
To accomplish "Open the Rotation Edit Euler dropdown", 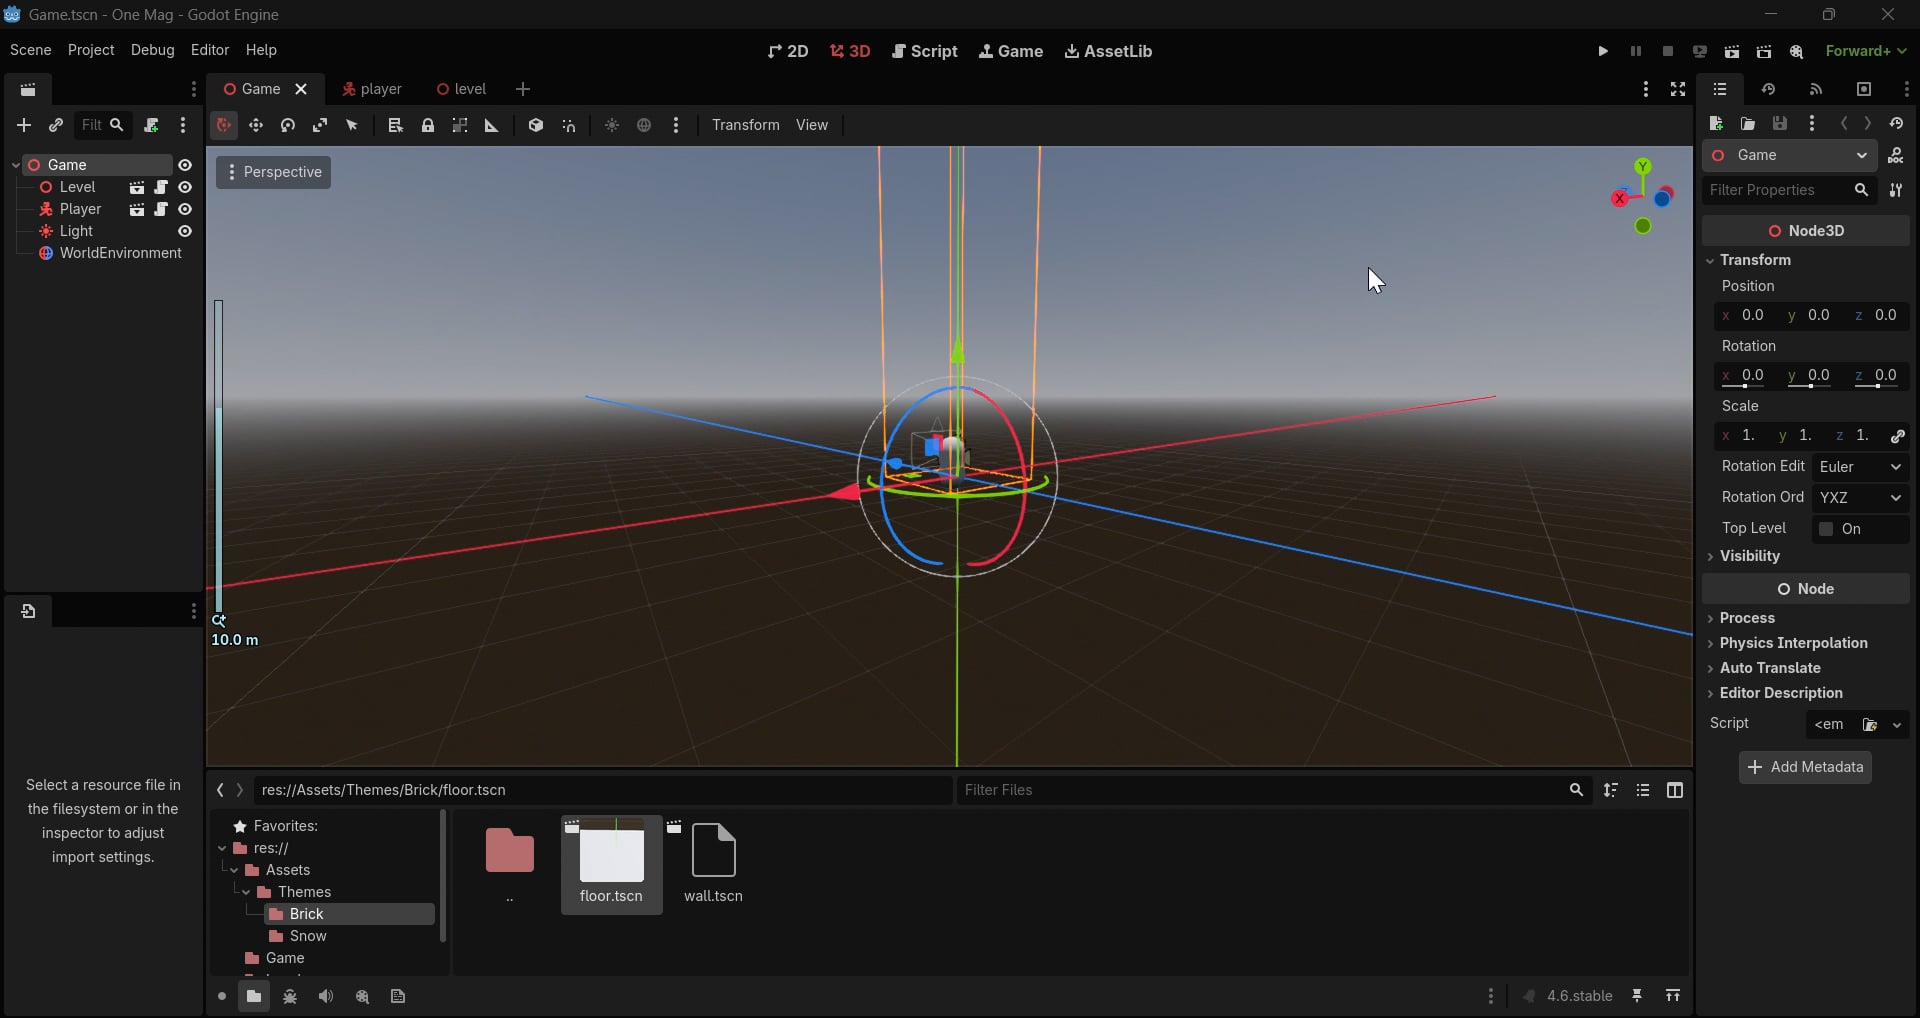I will point(1859,467).
